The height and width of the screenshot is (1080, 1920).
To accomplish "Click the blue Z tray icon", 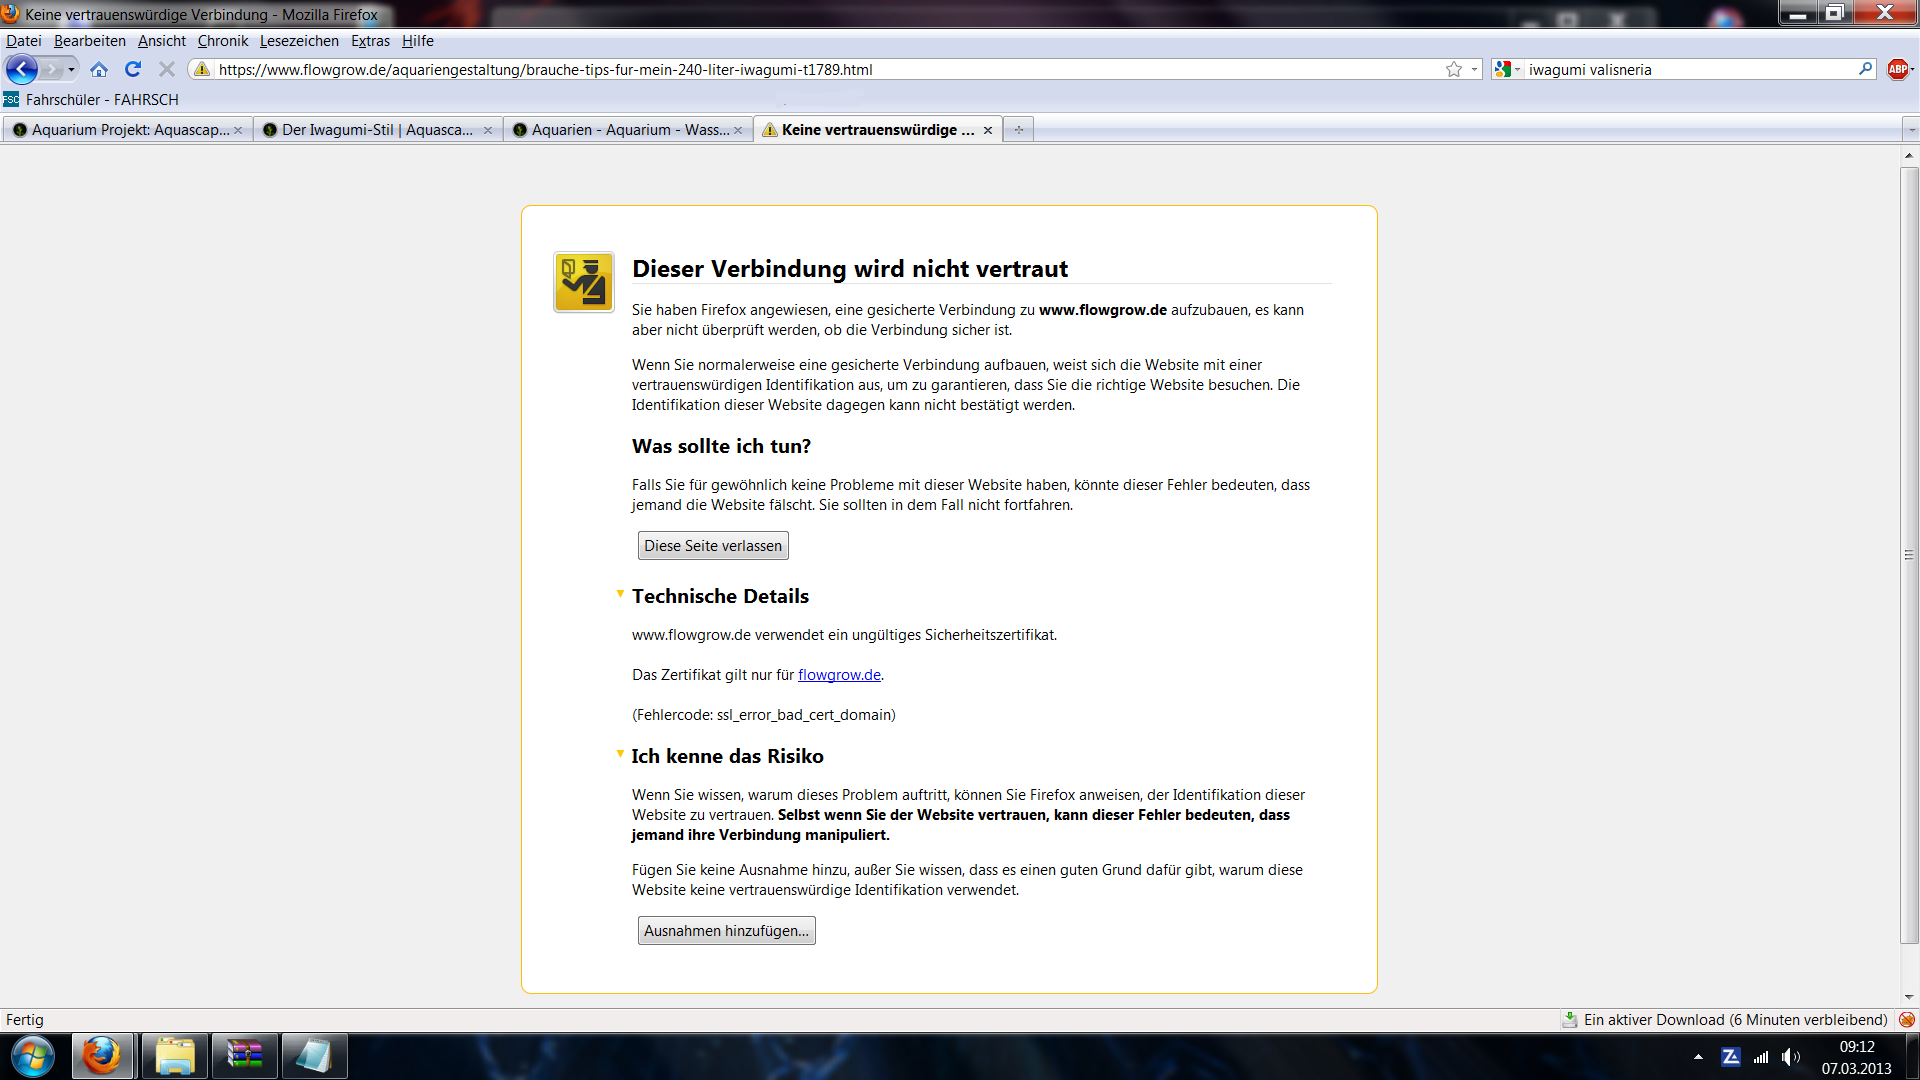I will (1731, 1057).
